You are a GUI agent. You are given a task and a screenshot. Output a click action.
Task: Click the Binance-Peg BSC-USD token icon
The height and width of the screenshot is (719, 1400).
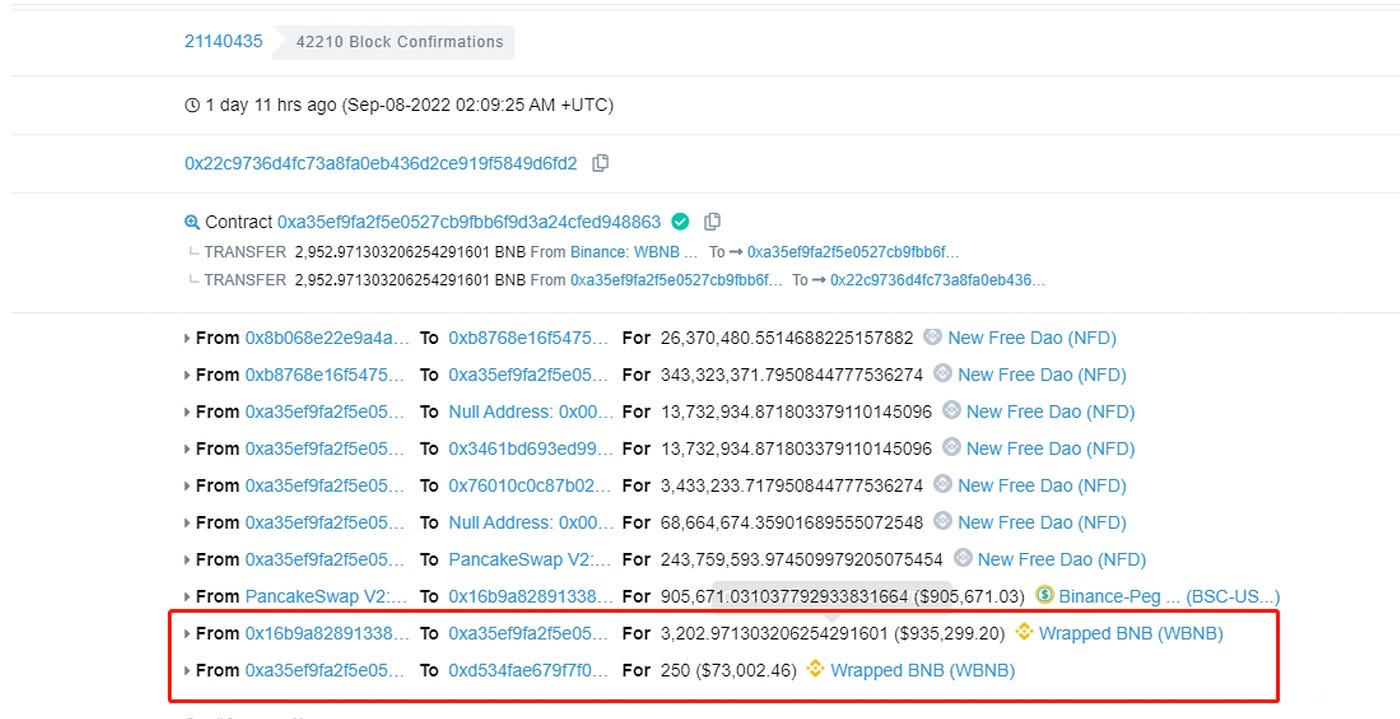point(1045,596)
